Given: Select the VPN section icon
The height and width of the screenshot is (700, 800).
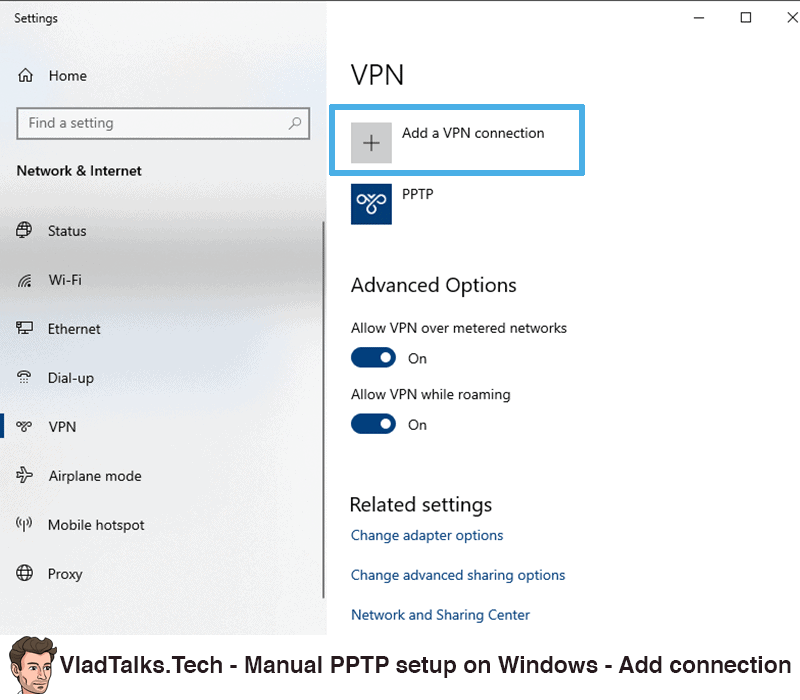Looking at the screenshot, I should click(24, 426).
